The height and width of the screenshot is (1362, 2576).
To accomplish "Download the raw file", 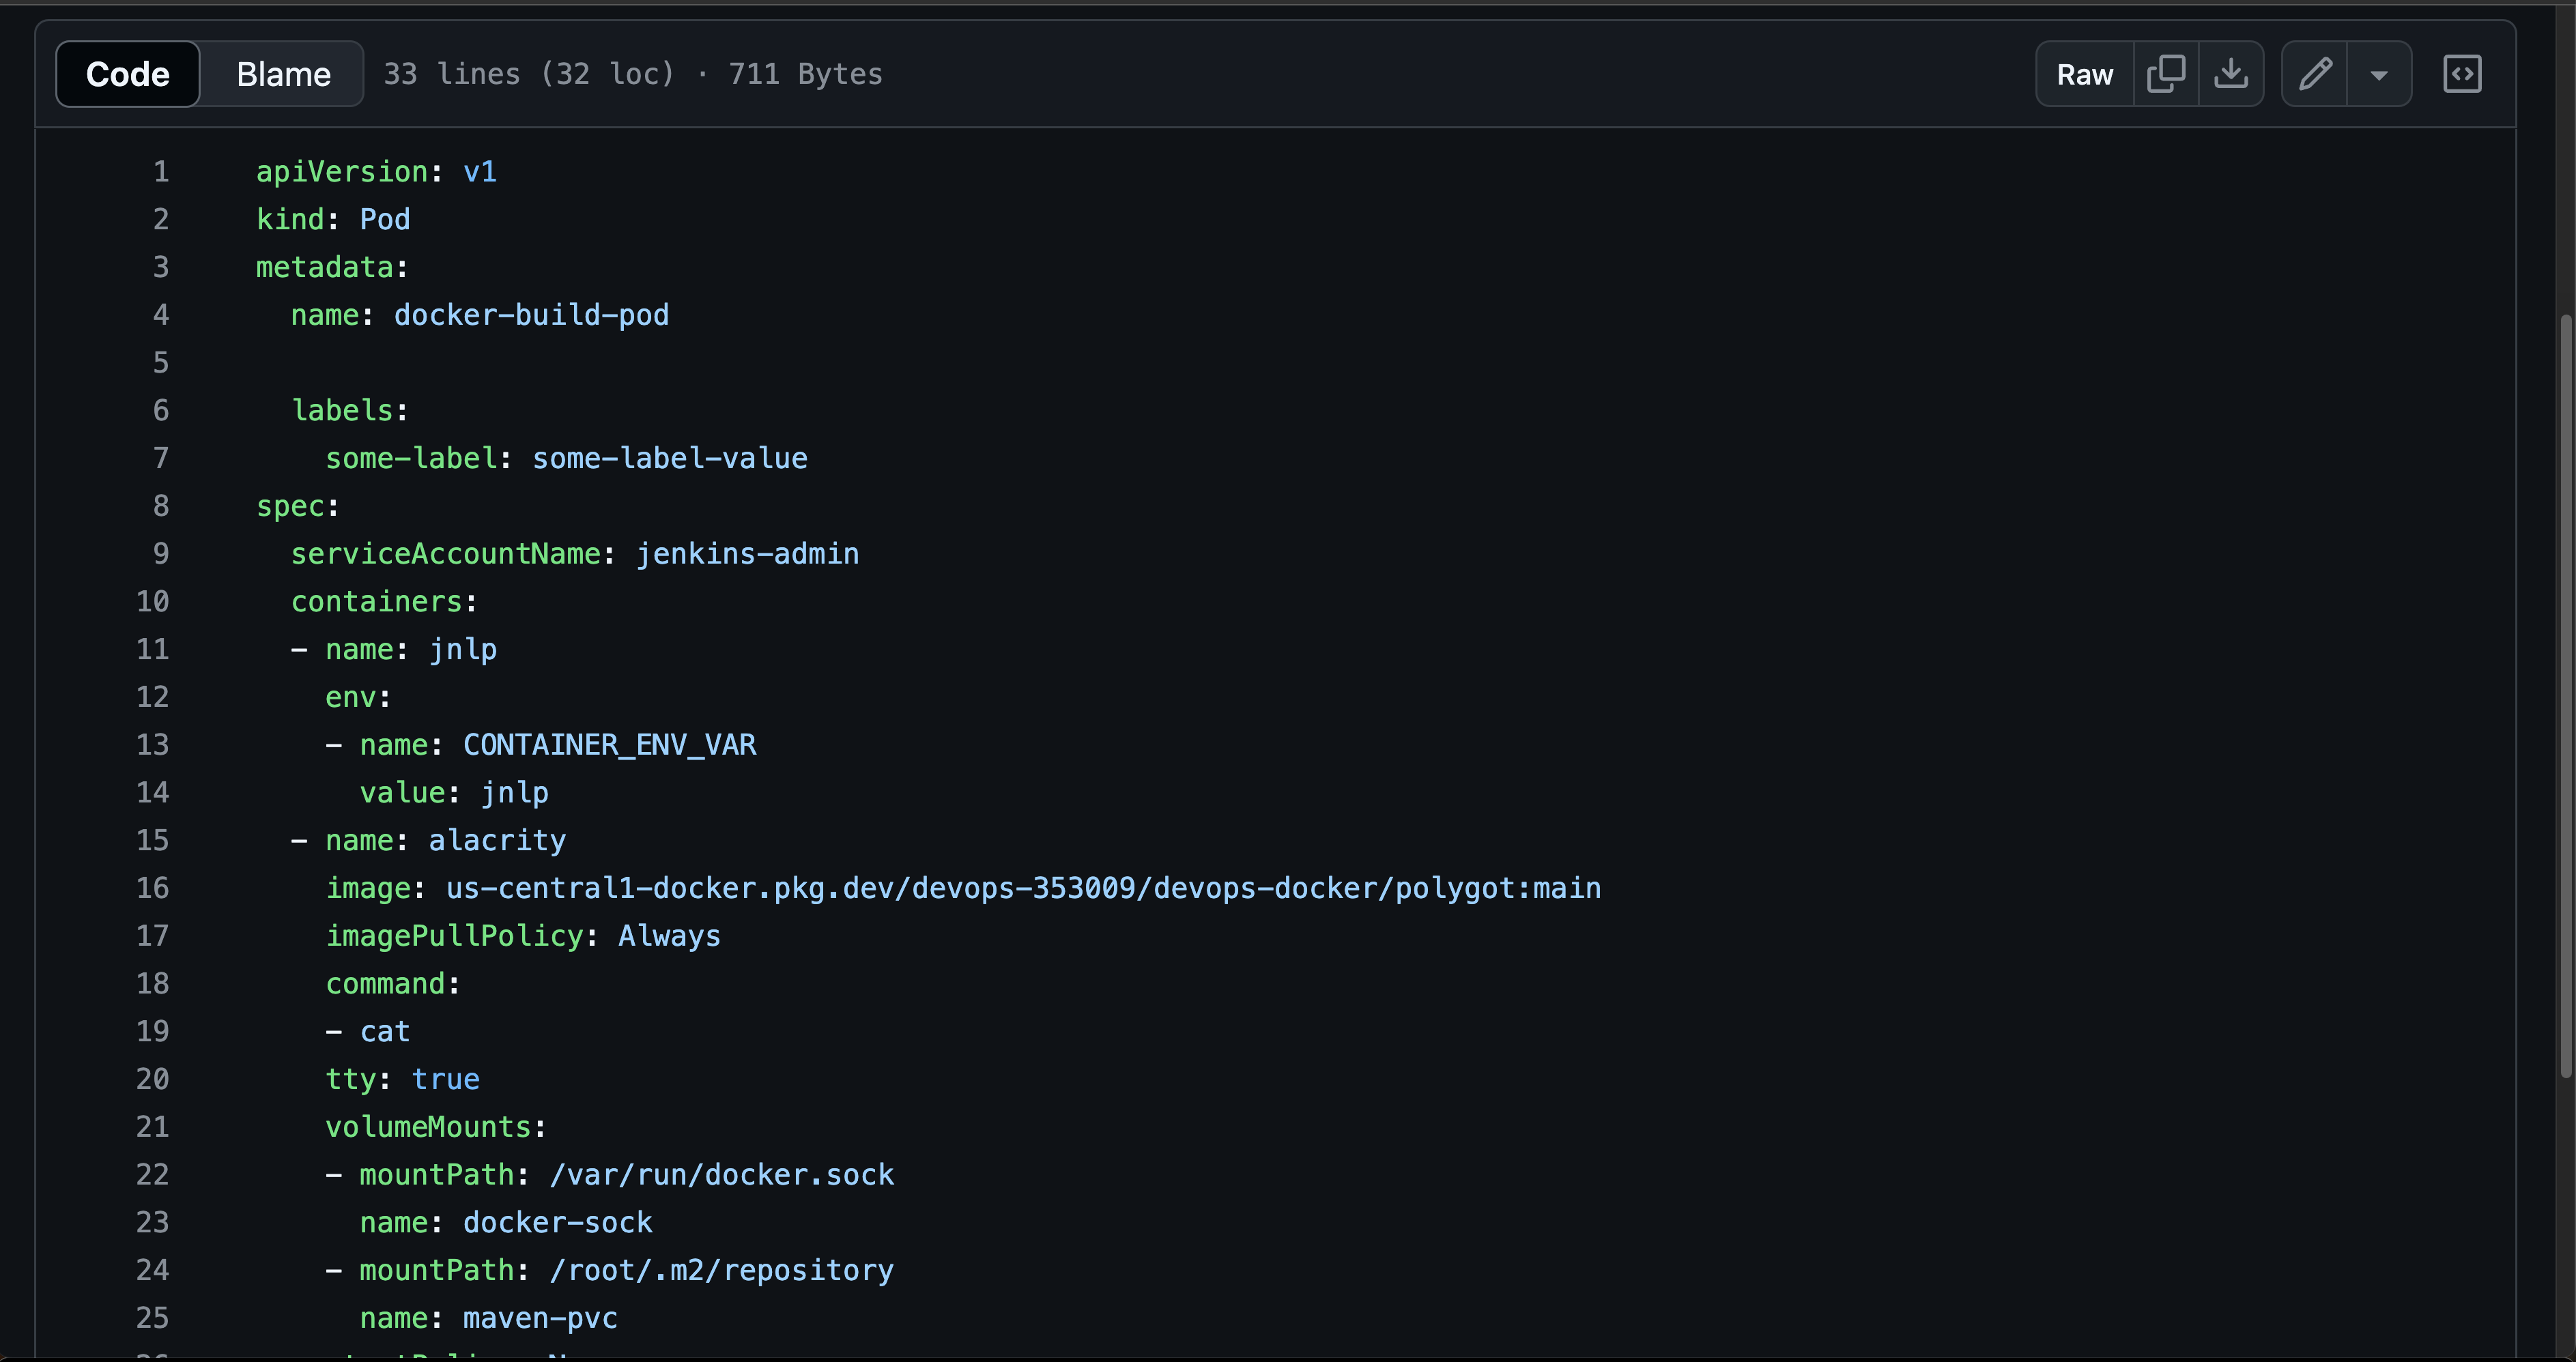I will pyautogui.click(x=2231, y=74).
